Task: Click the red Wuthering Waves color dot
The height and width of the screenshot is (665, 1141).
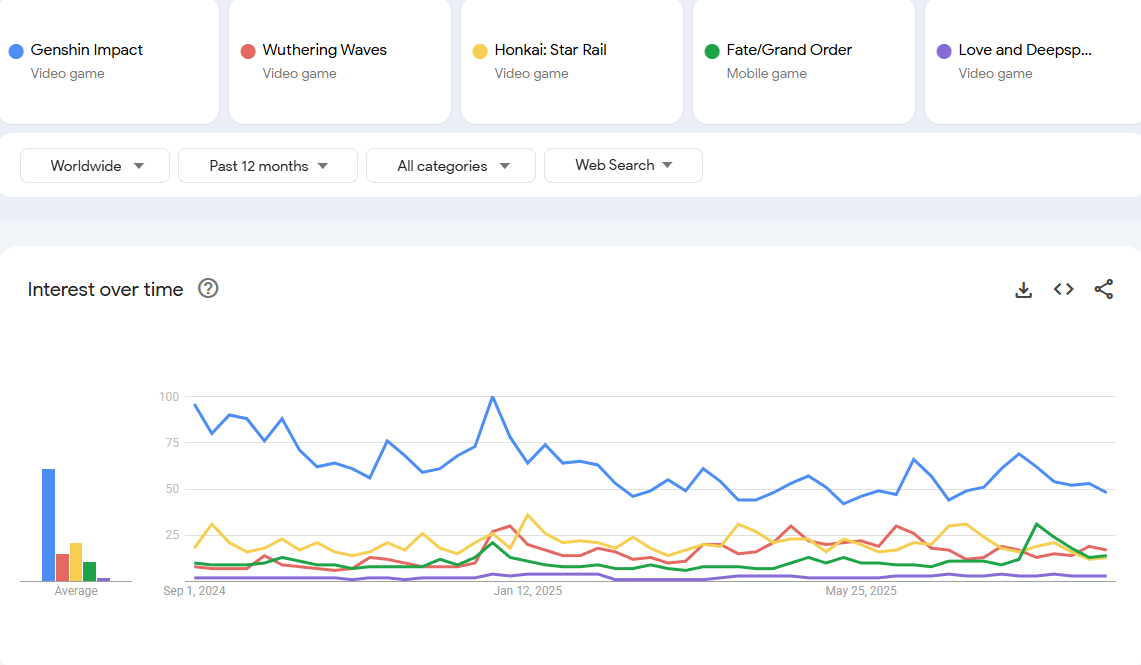Action: pos(248,51)
